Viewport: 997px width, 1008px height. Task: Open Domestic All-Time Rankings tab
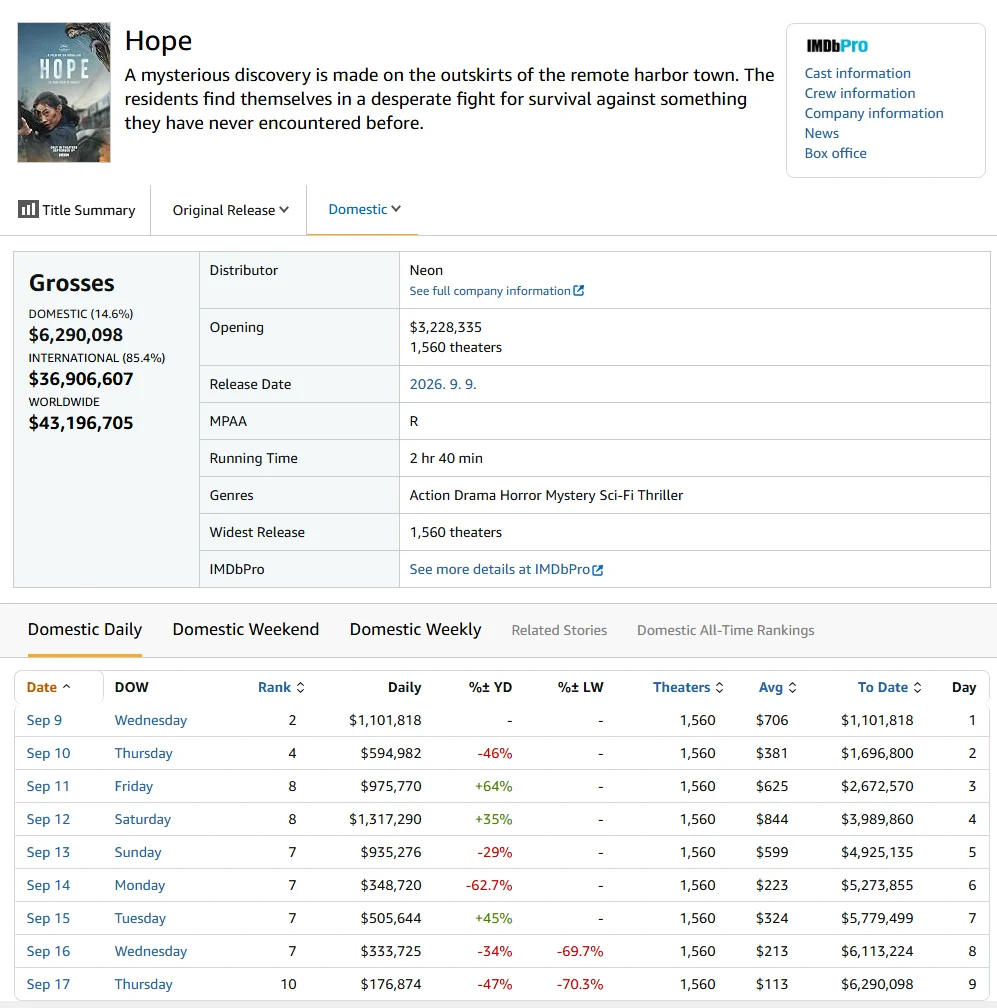coord(726,630)
